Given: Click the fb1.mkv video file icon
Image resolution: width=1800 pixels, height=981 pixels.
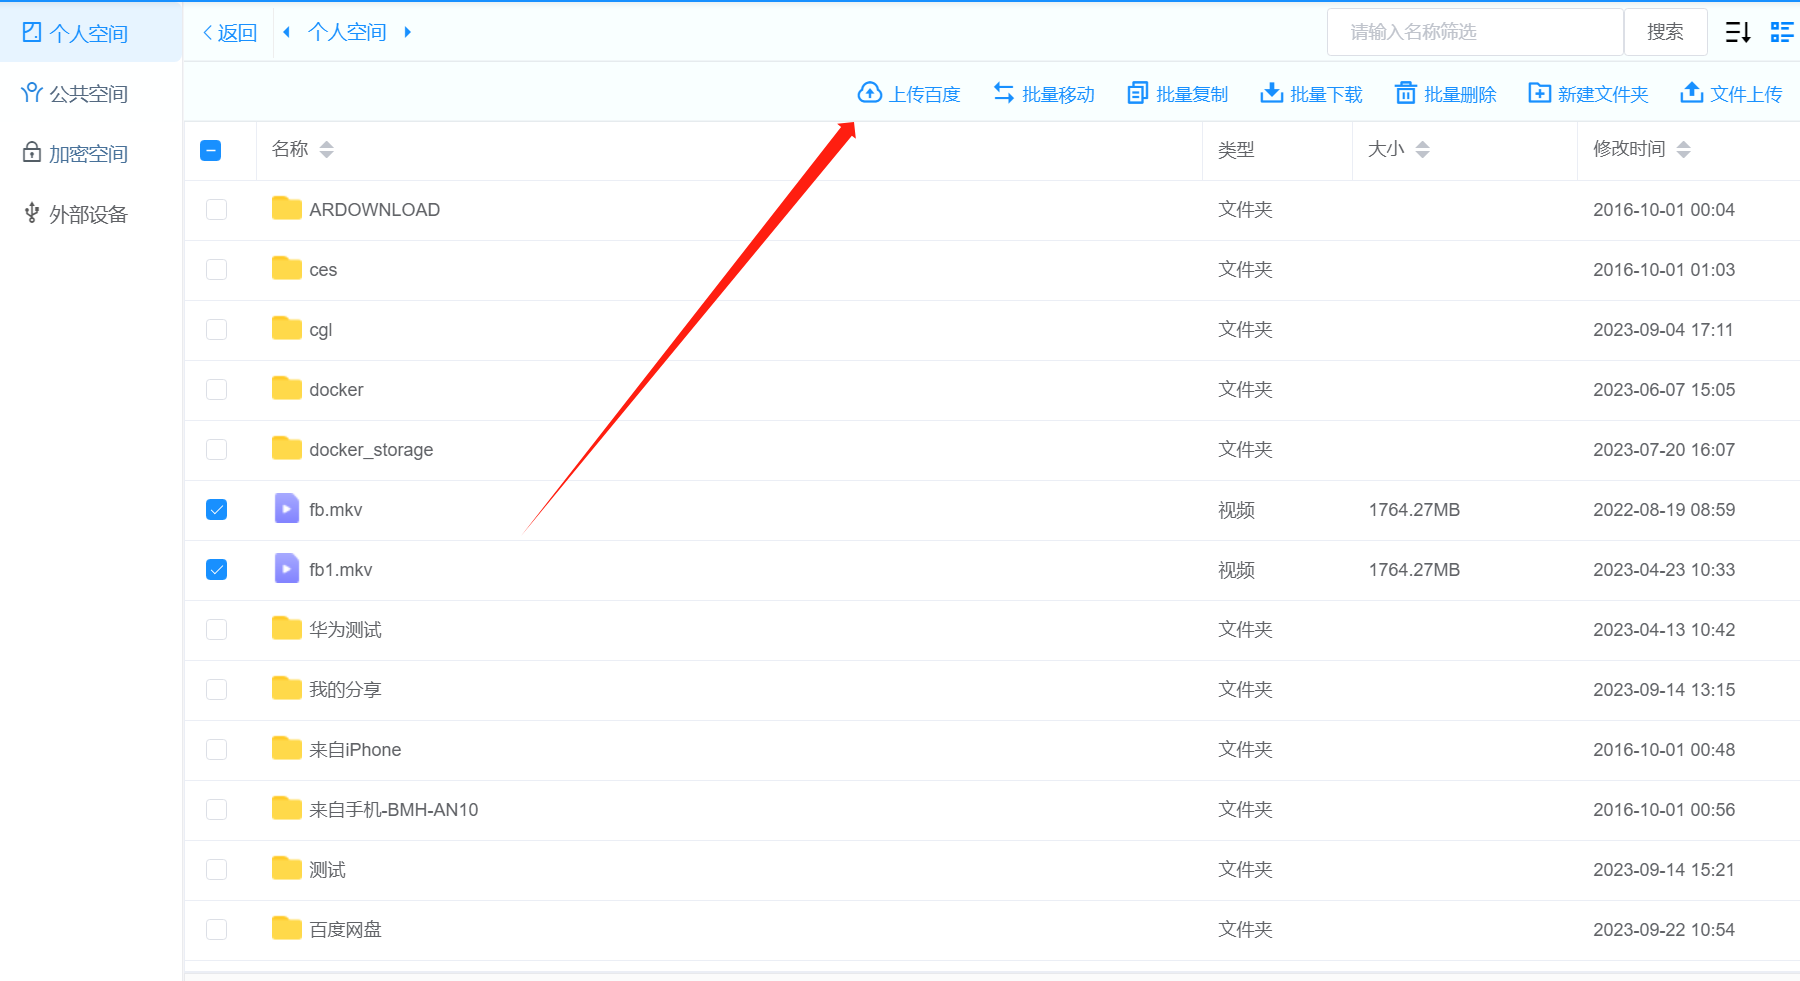Looking at the screenshot, I should pyautogui.click(x=287, y=569).
